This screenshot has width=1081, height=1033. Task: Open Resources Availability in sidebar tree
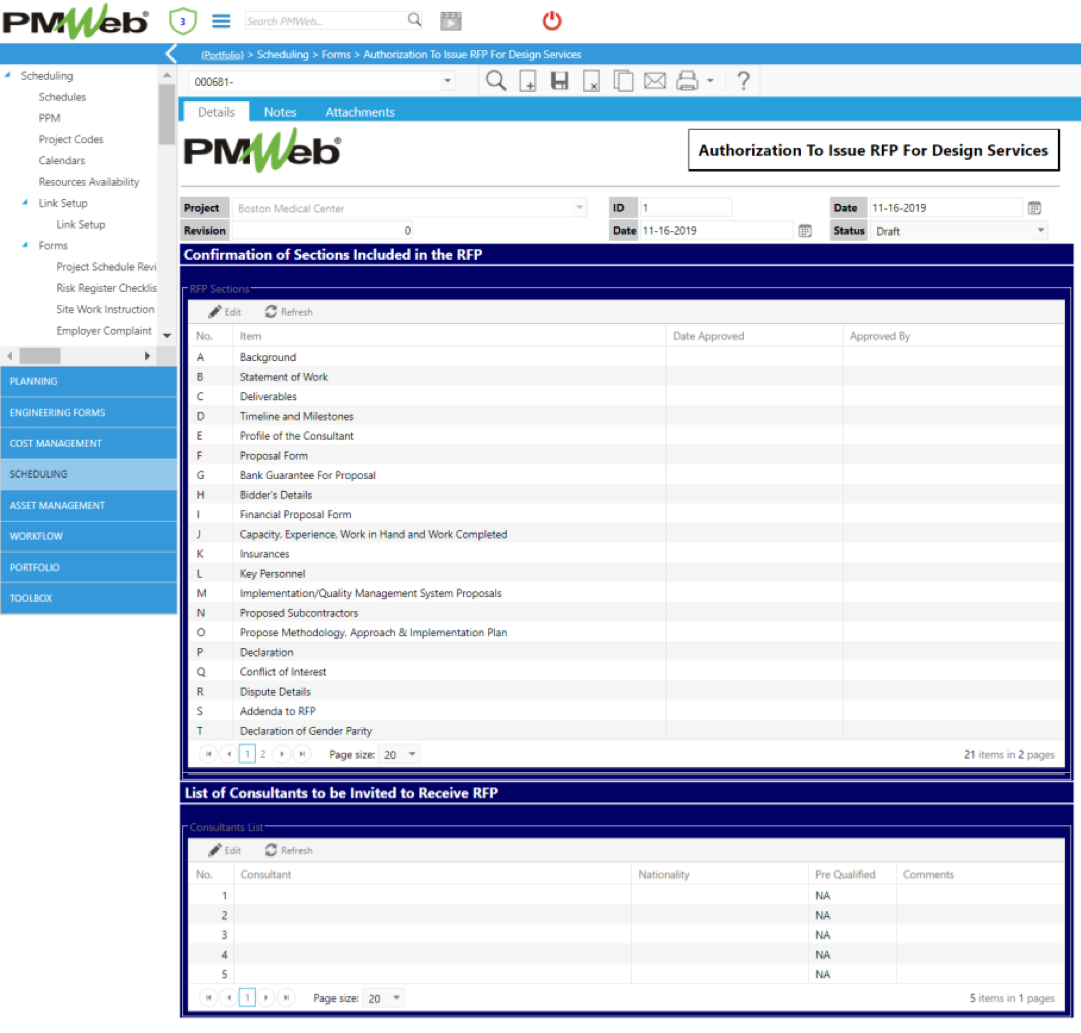point(89,182)
